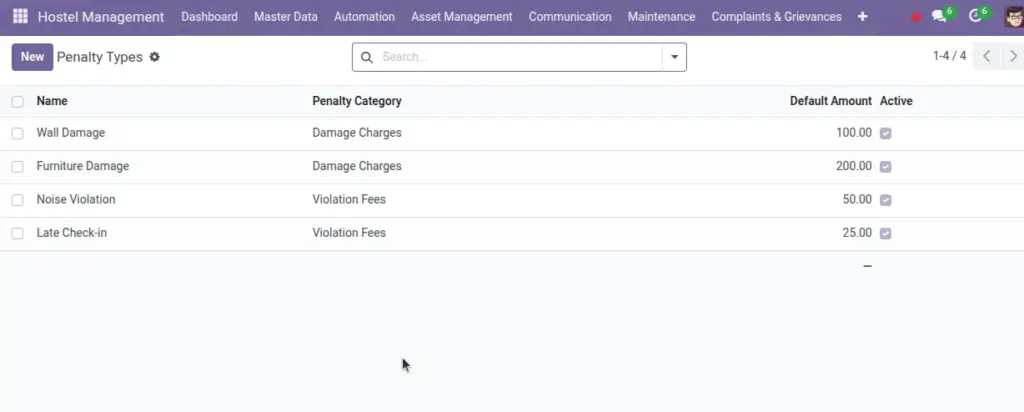
Task: Sort by Default Amount column header
Action: pyautogui.click(x=831, y=101)
